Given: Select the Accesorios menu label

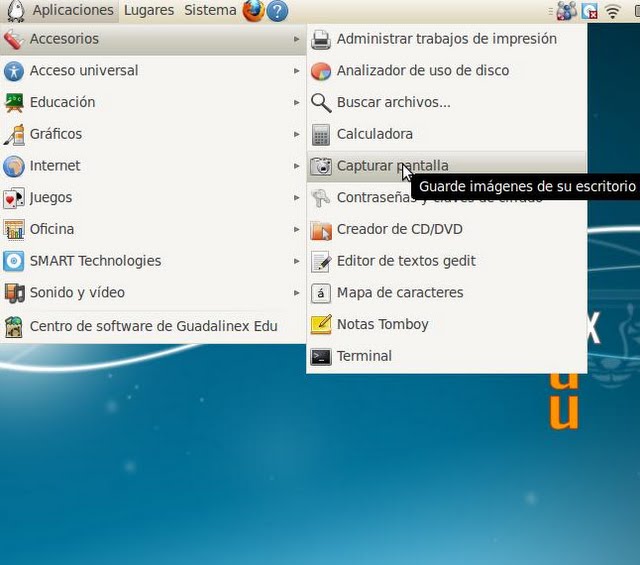Looking at the screenshot, I should point(64,39).
